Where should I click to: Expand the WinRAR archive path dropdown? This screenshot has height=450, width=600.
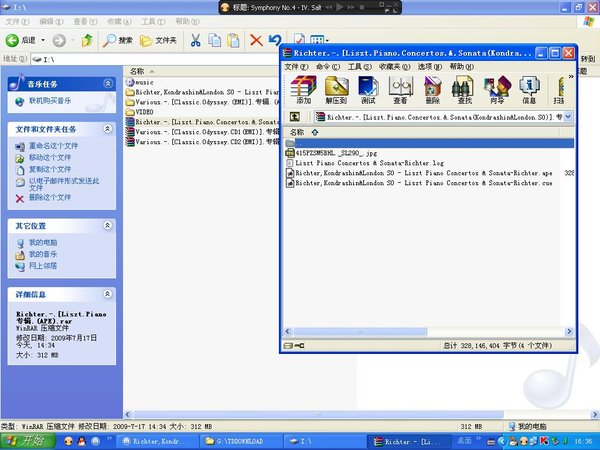[x=569, y=117]
